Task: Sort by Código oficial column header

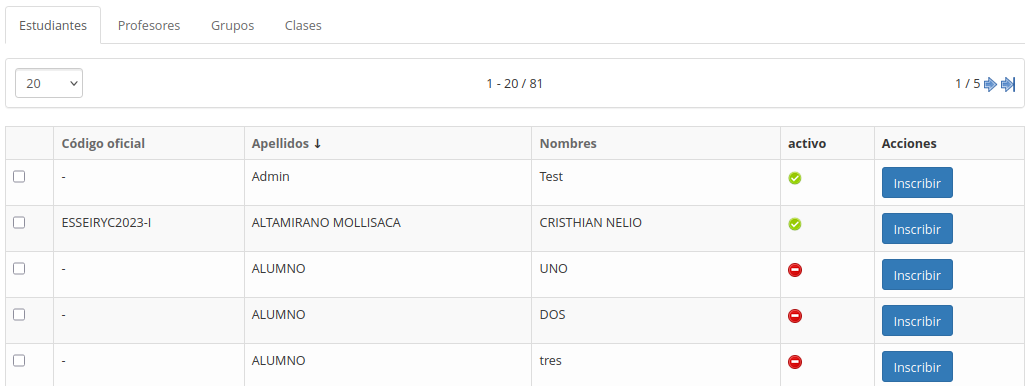Action: pyautogui.click(x=103, y=143)
